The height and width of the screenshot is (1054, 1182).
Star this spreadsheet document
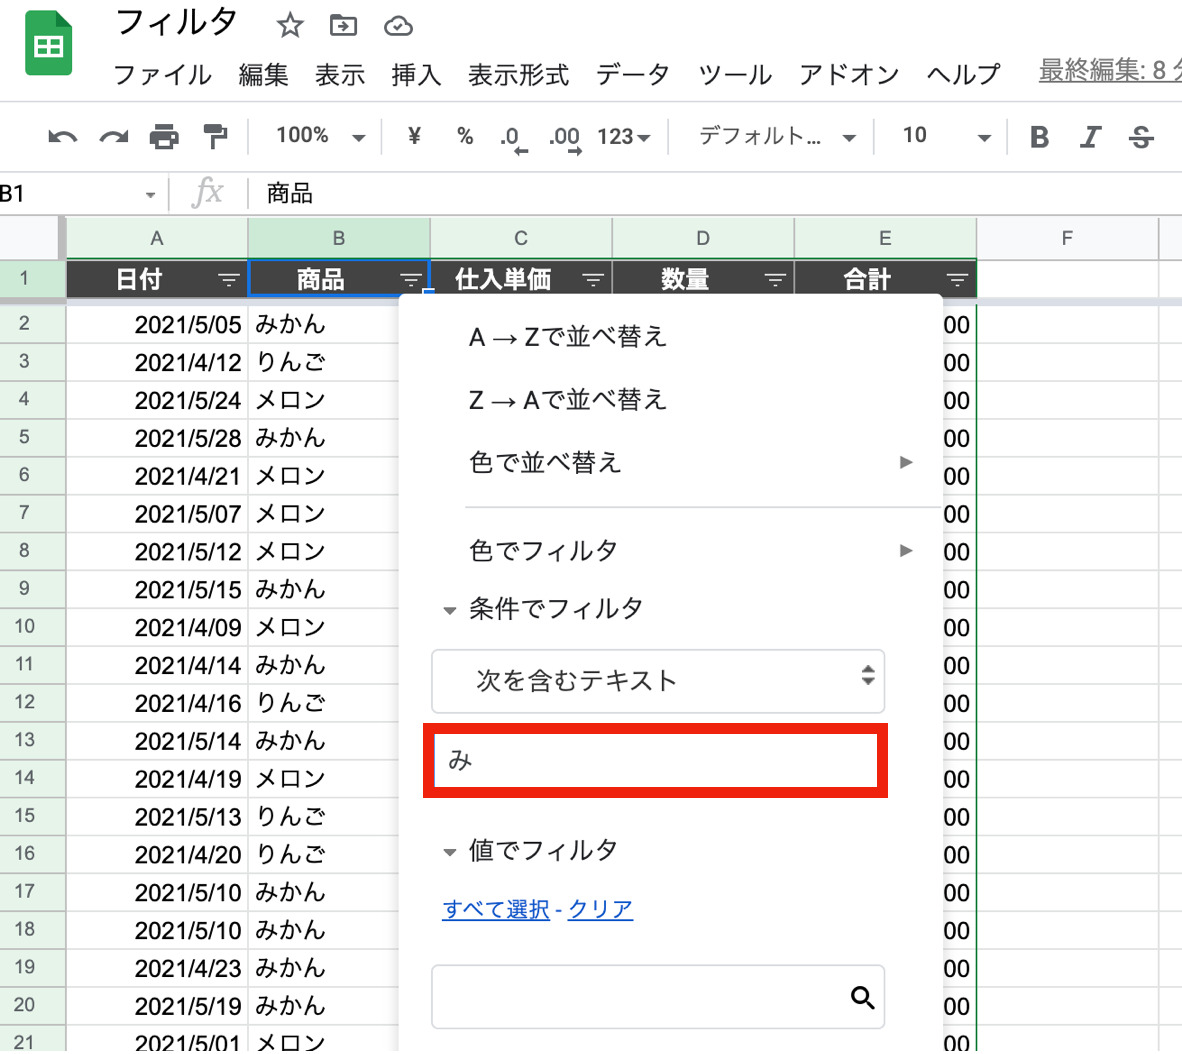pos(290,25)
